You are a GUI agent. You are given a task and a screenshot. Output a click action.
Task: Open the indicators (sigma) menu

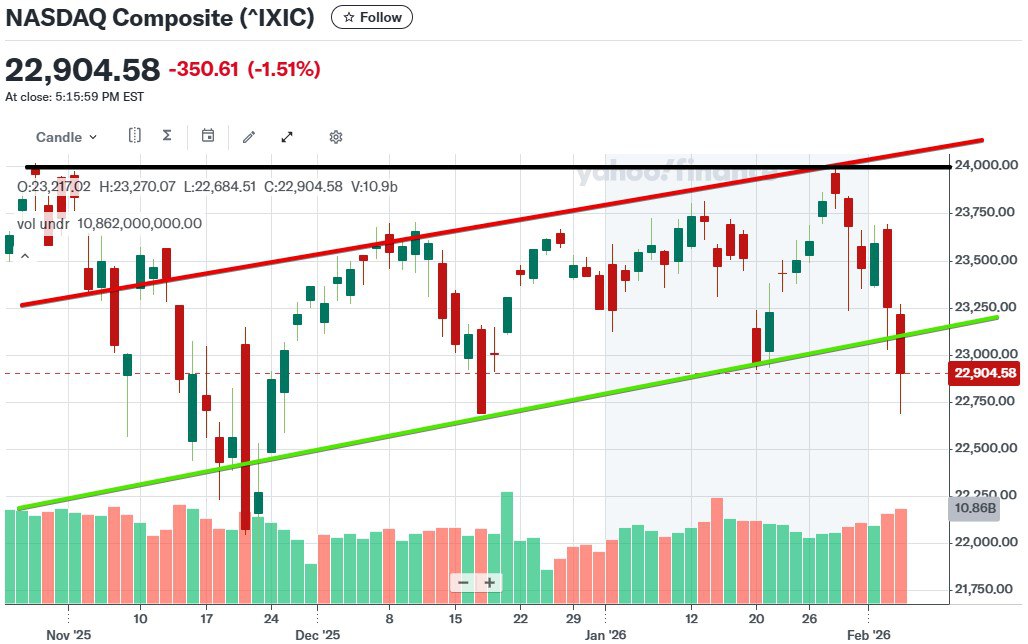[x=167, y=136]
